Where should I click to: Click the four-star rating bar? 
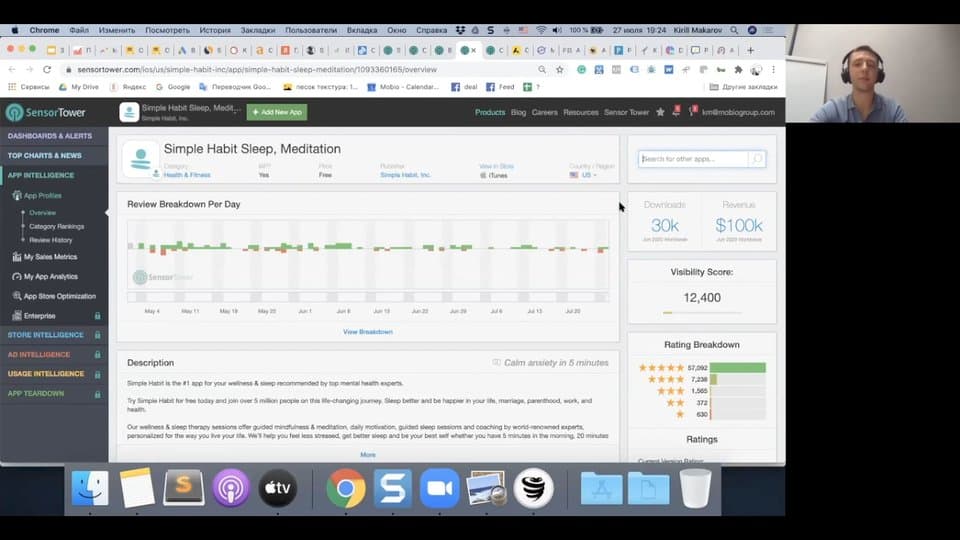738,380
